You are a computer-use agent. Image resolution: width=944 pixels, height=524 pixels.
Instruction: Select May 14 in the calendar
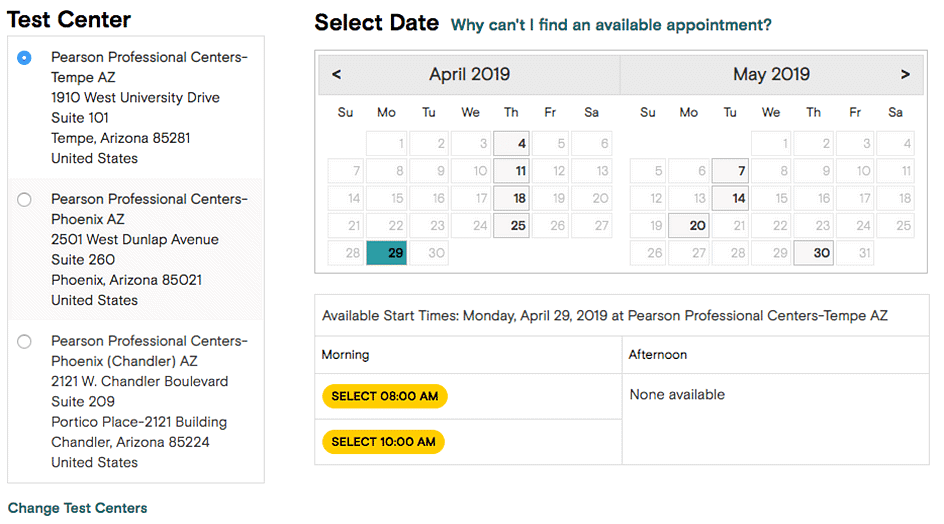click(x=730, y=198)
